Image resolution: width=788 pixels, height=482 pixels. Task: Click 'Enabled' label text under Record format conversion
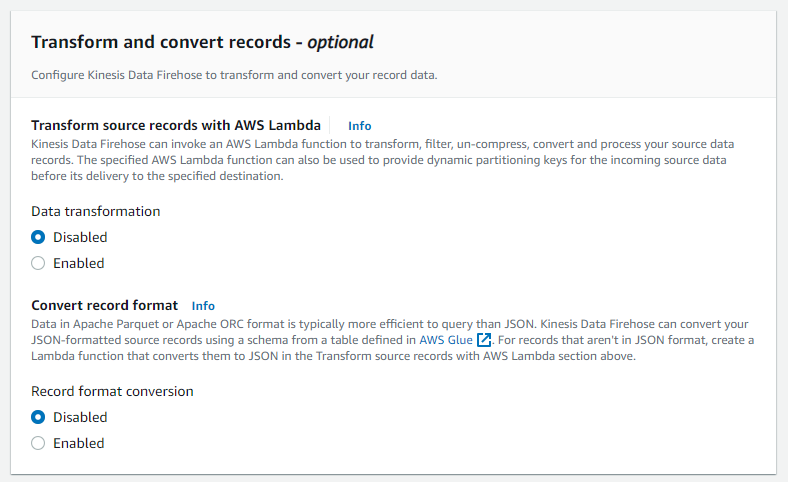pos(78,443)
